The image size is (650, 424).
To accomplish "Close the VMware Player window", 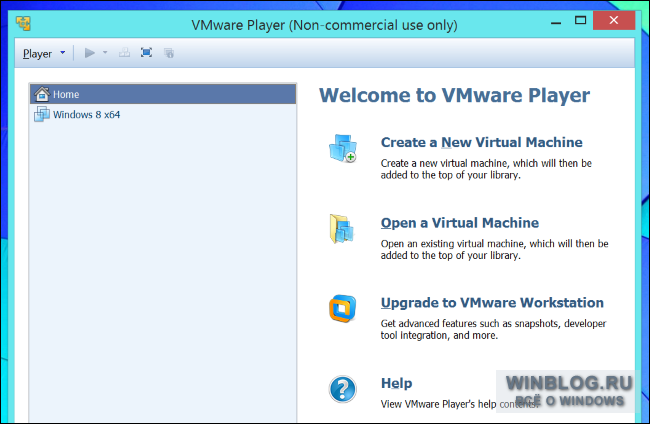I will pos(614,20).
